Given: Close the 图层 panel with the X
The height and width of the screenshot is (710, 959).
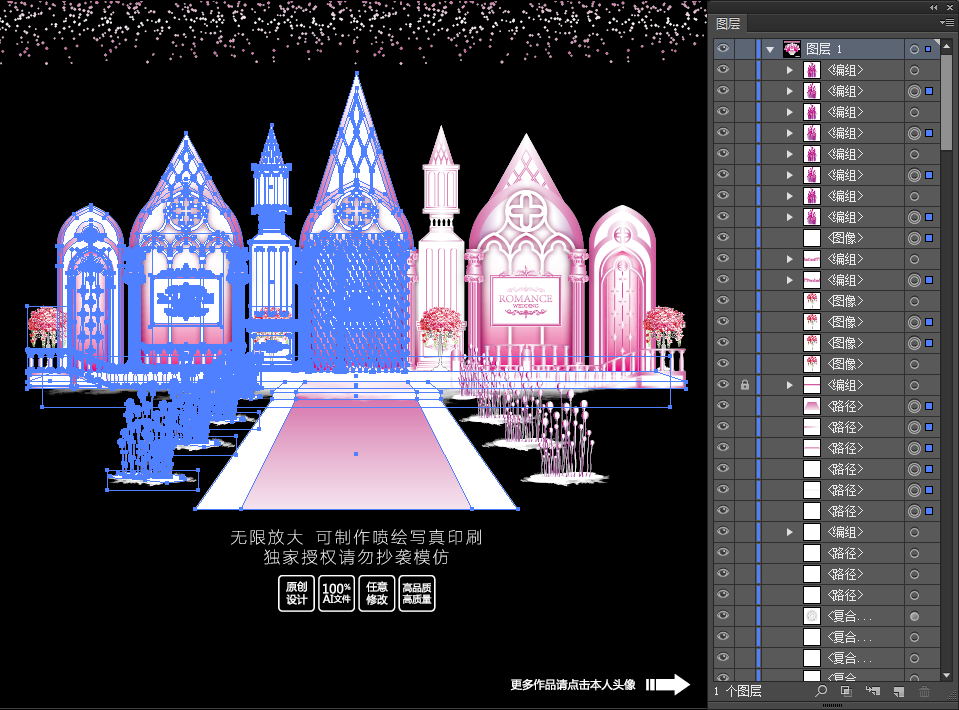Looking at the screenshot, I should 951,7.
